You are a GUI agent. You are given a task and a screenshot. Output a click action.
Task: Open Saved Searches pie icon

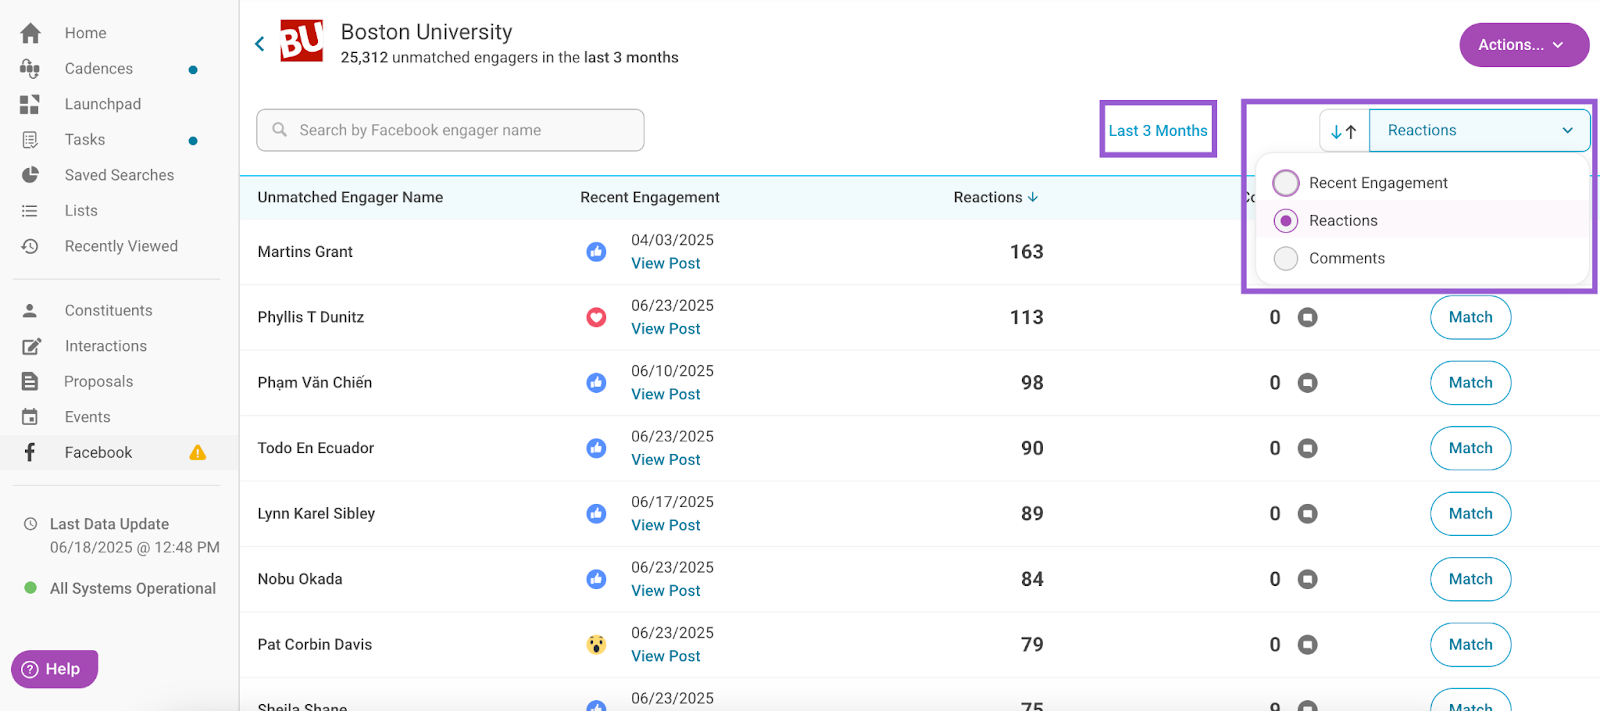(30, 175)
